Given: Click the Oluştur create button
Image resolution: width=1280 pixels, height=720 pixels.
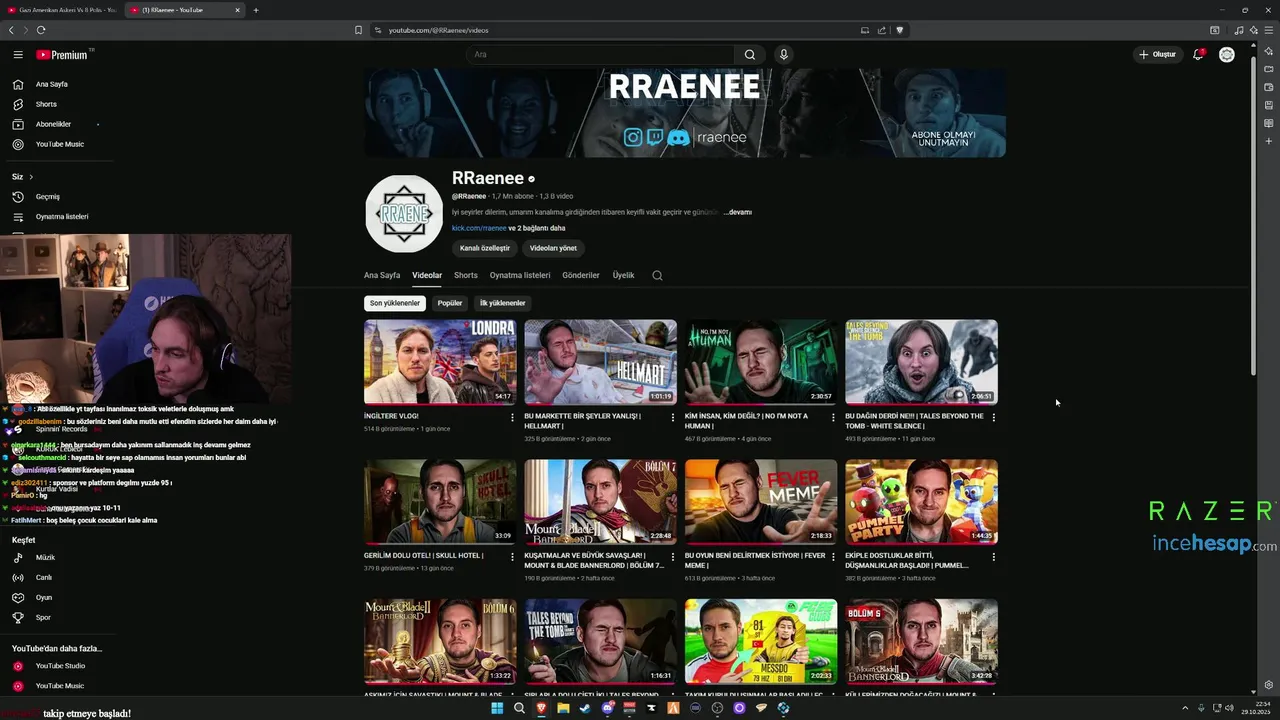Looking at the screenshot, I should tap(1158, 54).
